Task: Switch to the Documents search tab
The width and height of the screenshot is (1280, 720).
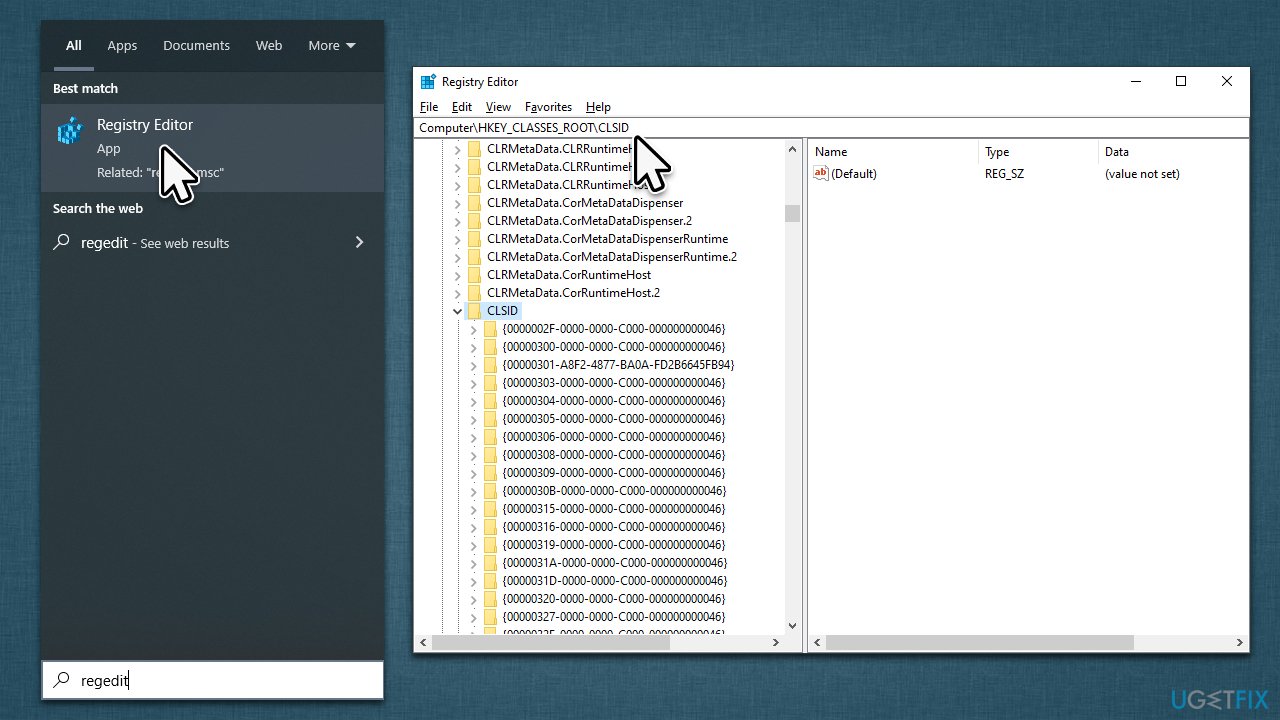Action: [x=196, y=46]
